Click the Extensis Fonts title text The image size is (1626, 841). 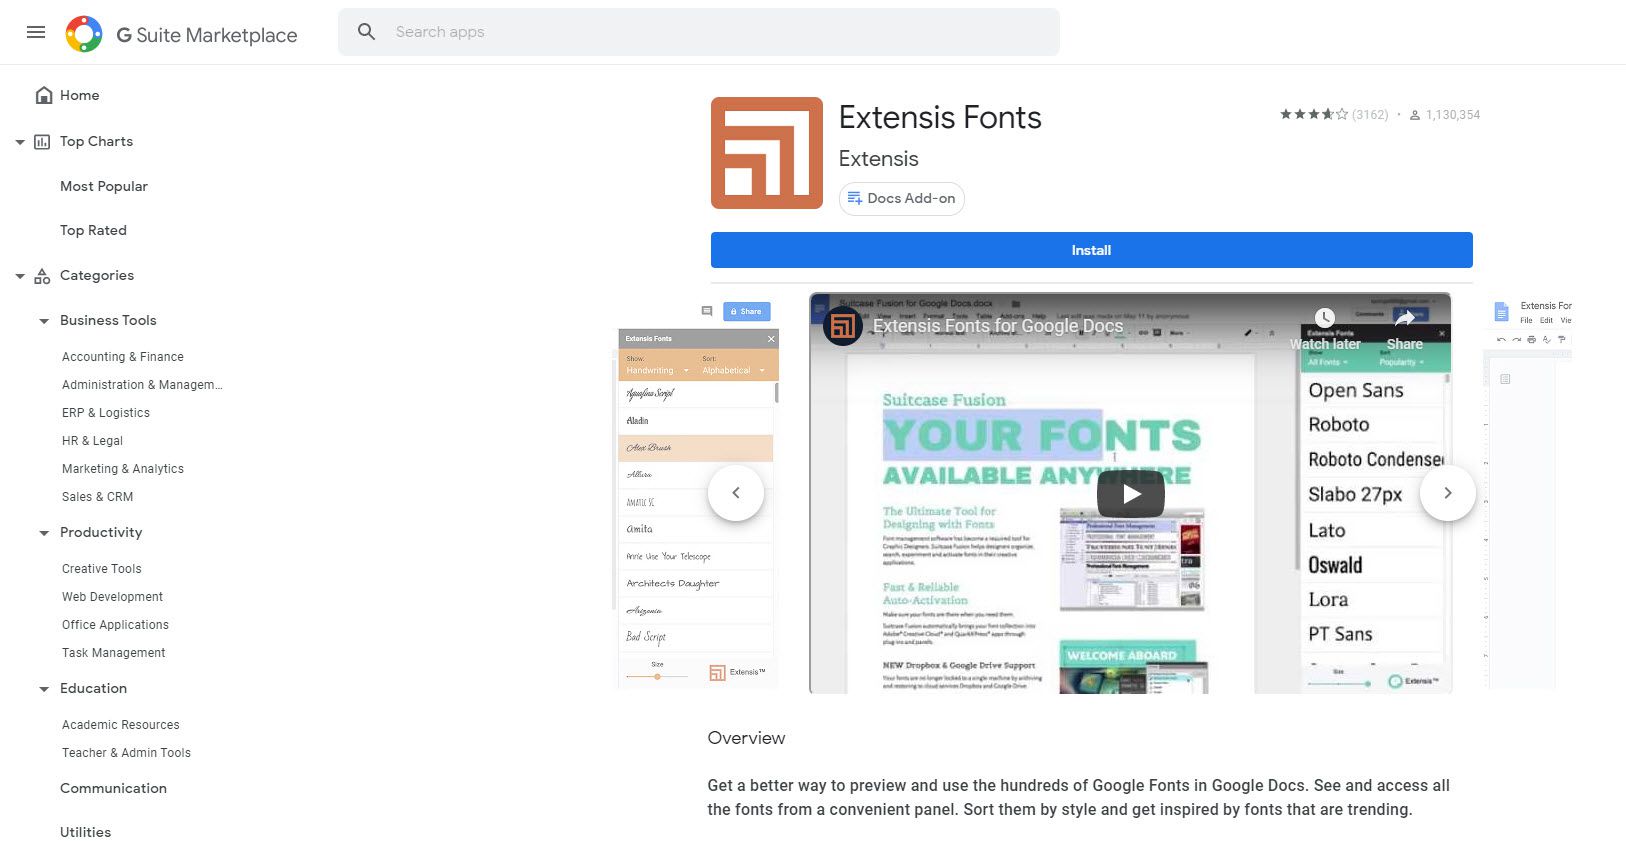(x=940, y=118)
